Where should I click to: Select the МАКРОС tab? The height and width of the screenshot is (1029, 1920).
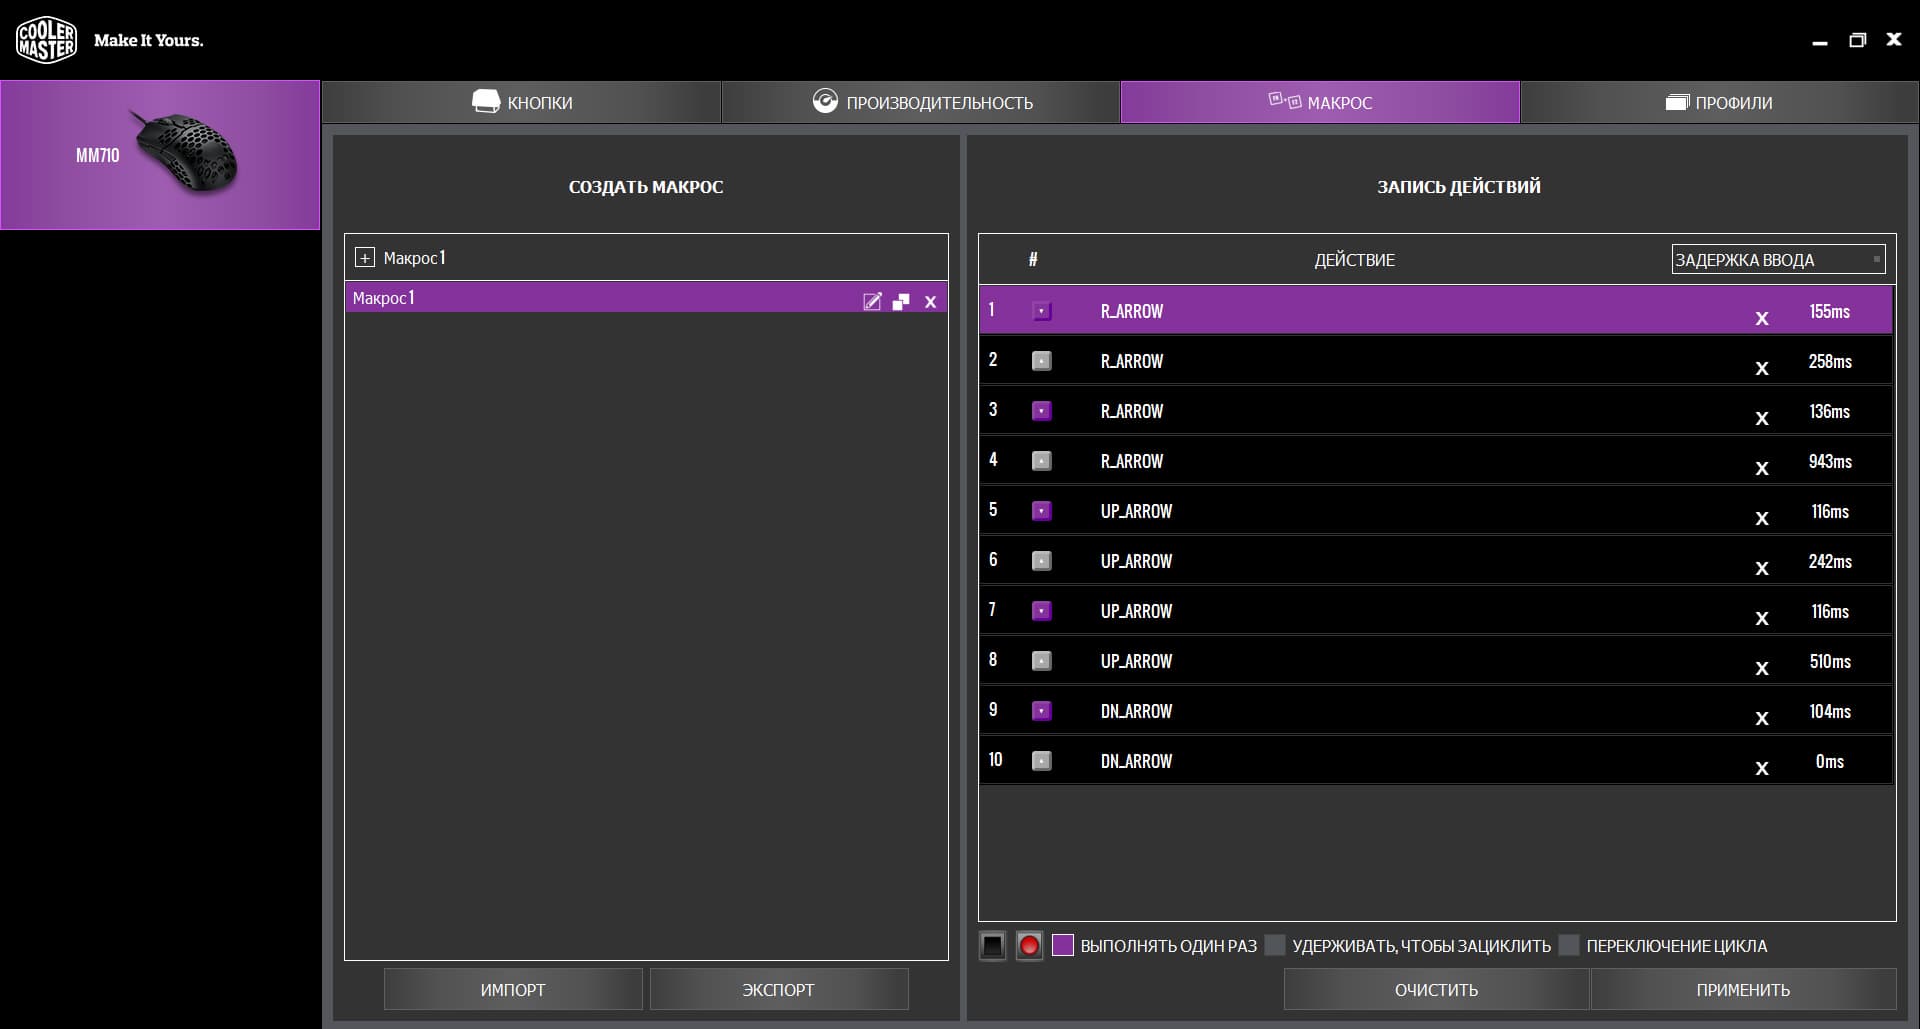[1320, 102]
